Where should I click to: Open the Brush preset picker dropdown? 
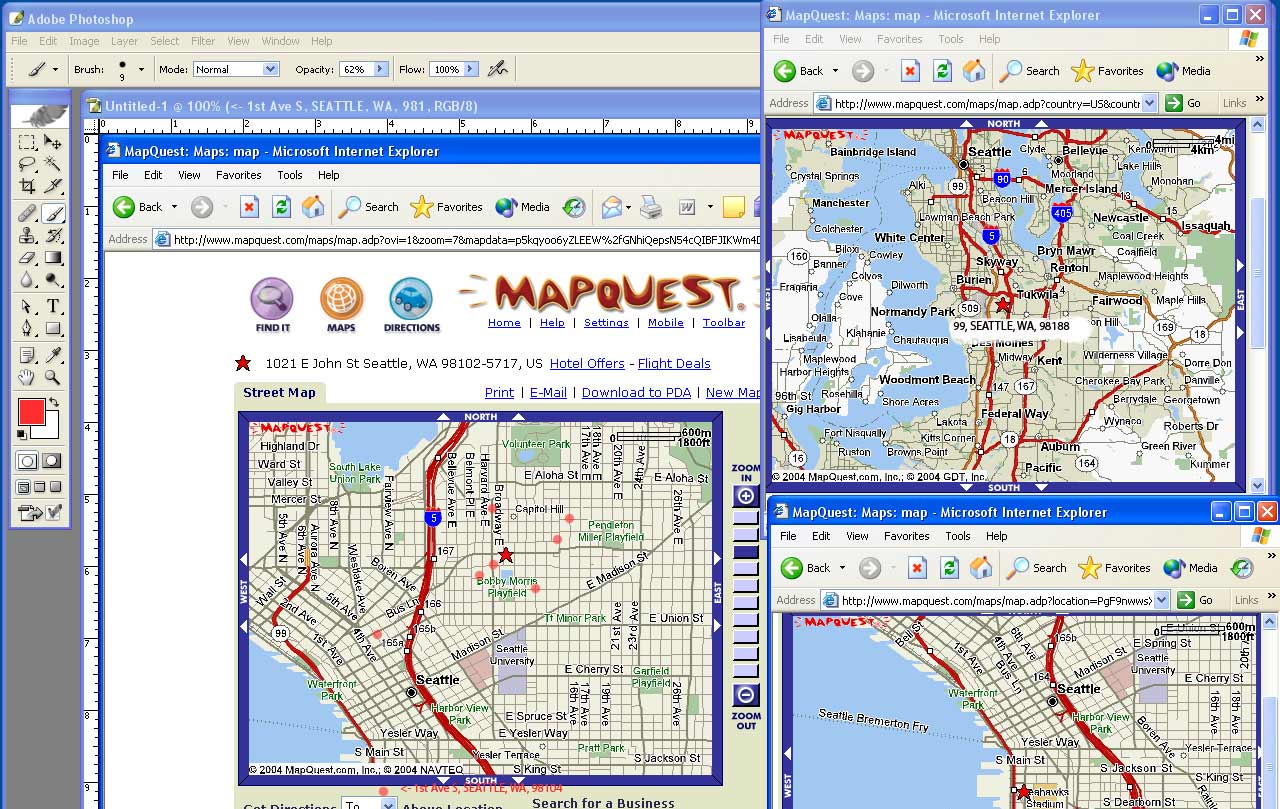click(x=141, y=69)
